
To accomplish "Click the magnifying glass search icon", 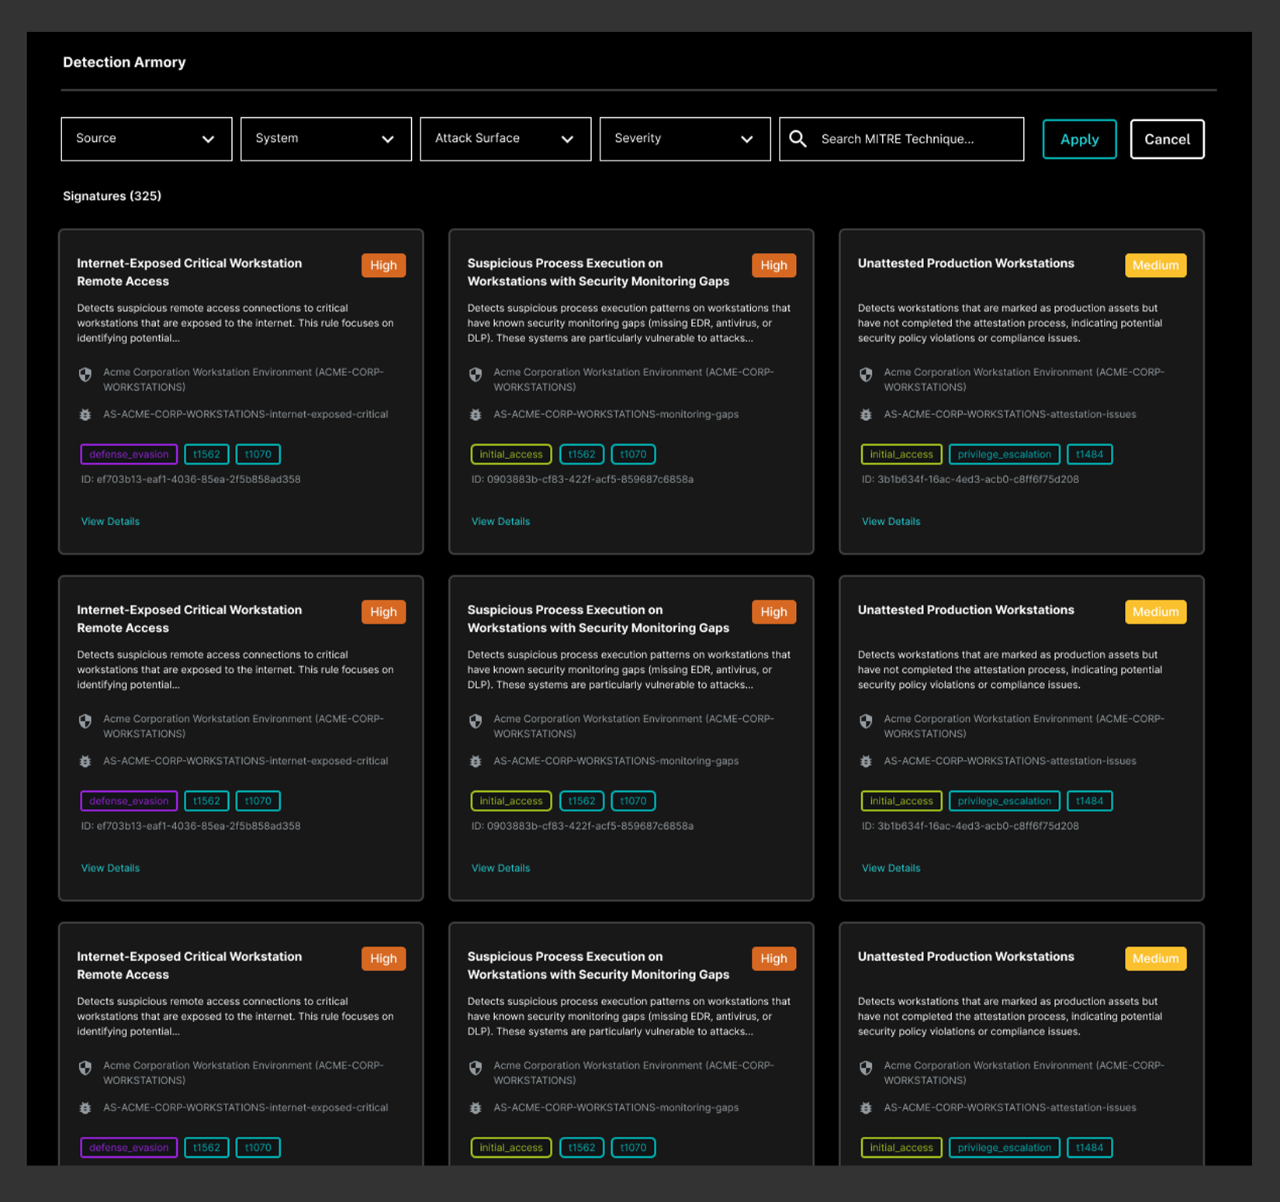I will 798,139.
